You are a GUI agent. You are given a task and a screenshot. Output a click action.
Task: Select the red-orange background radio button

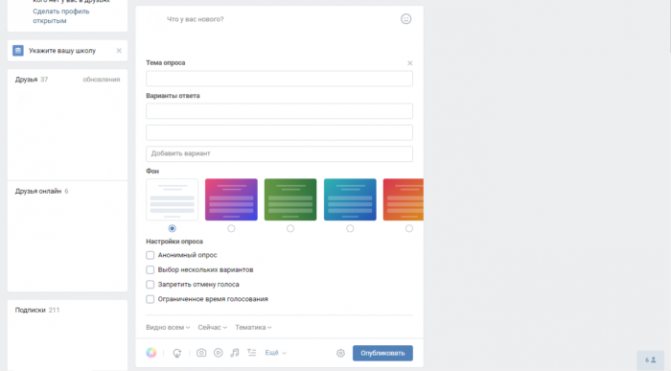coord(409,229)
